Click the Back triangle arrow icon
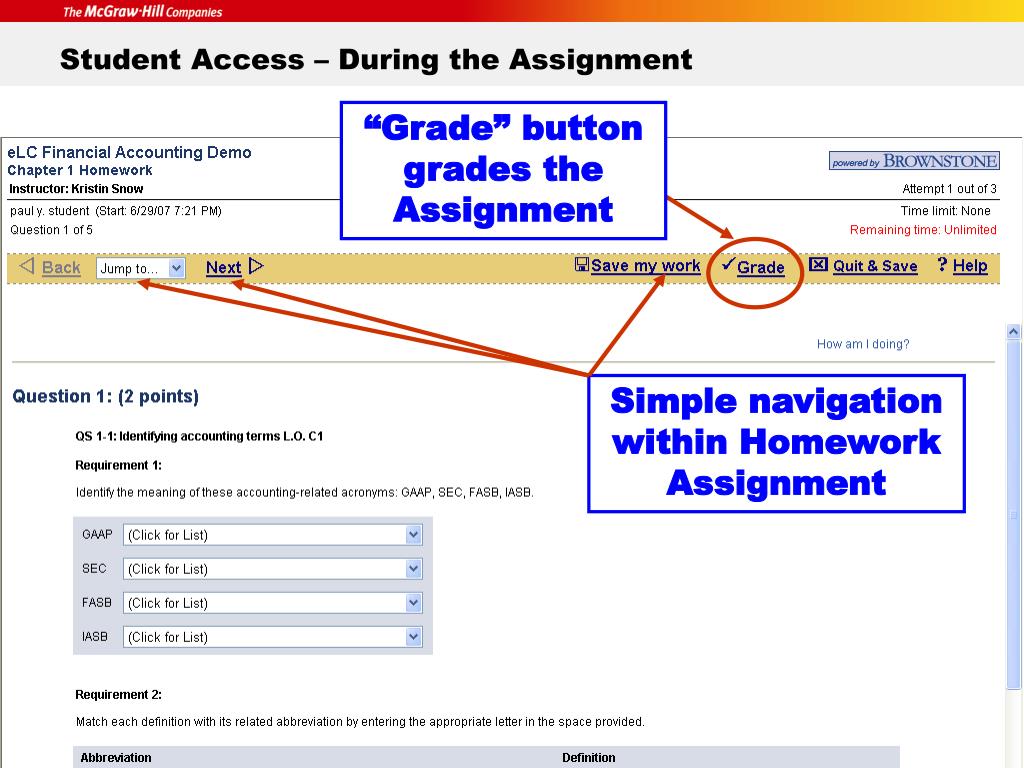 (x=27, y=266)
